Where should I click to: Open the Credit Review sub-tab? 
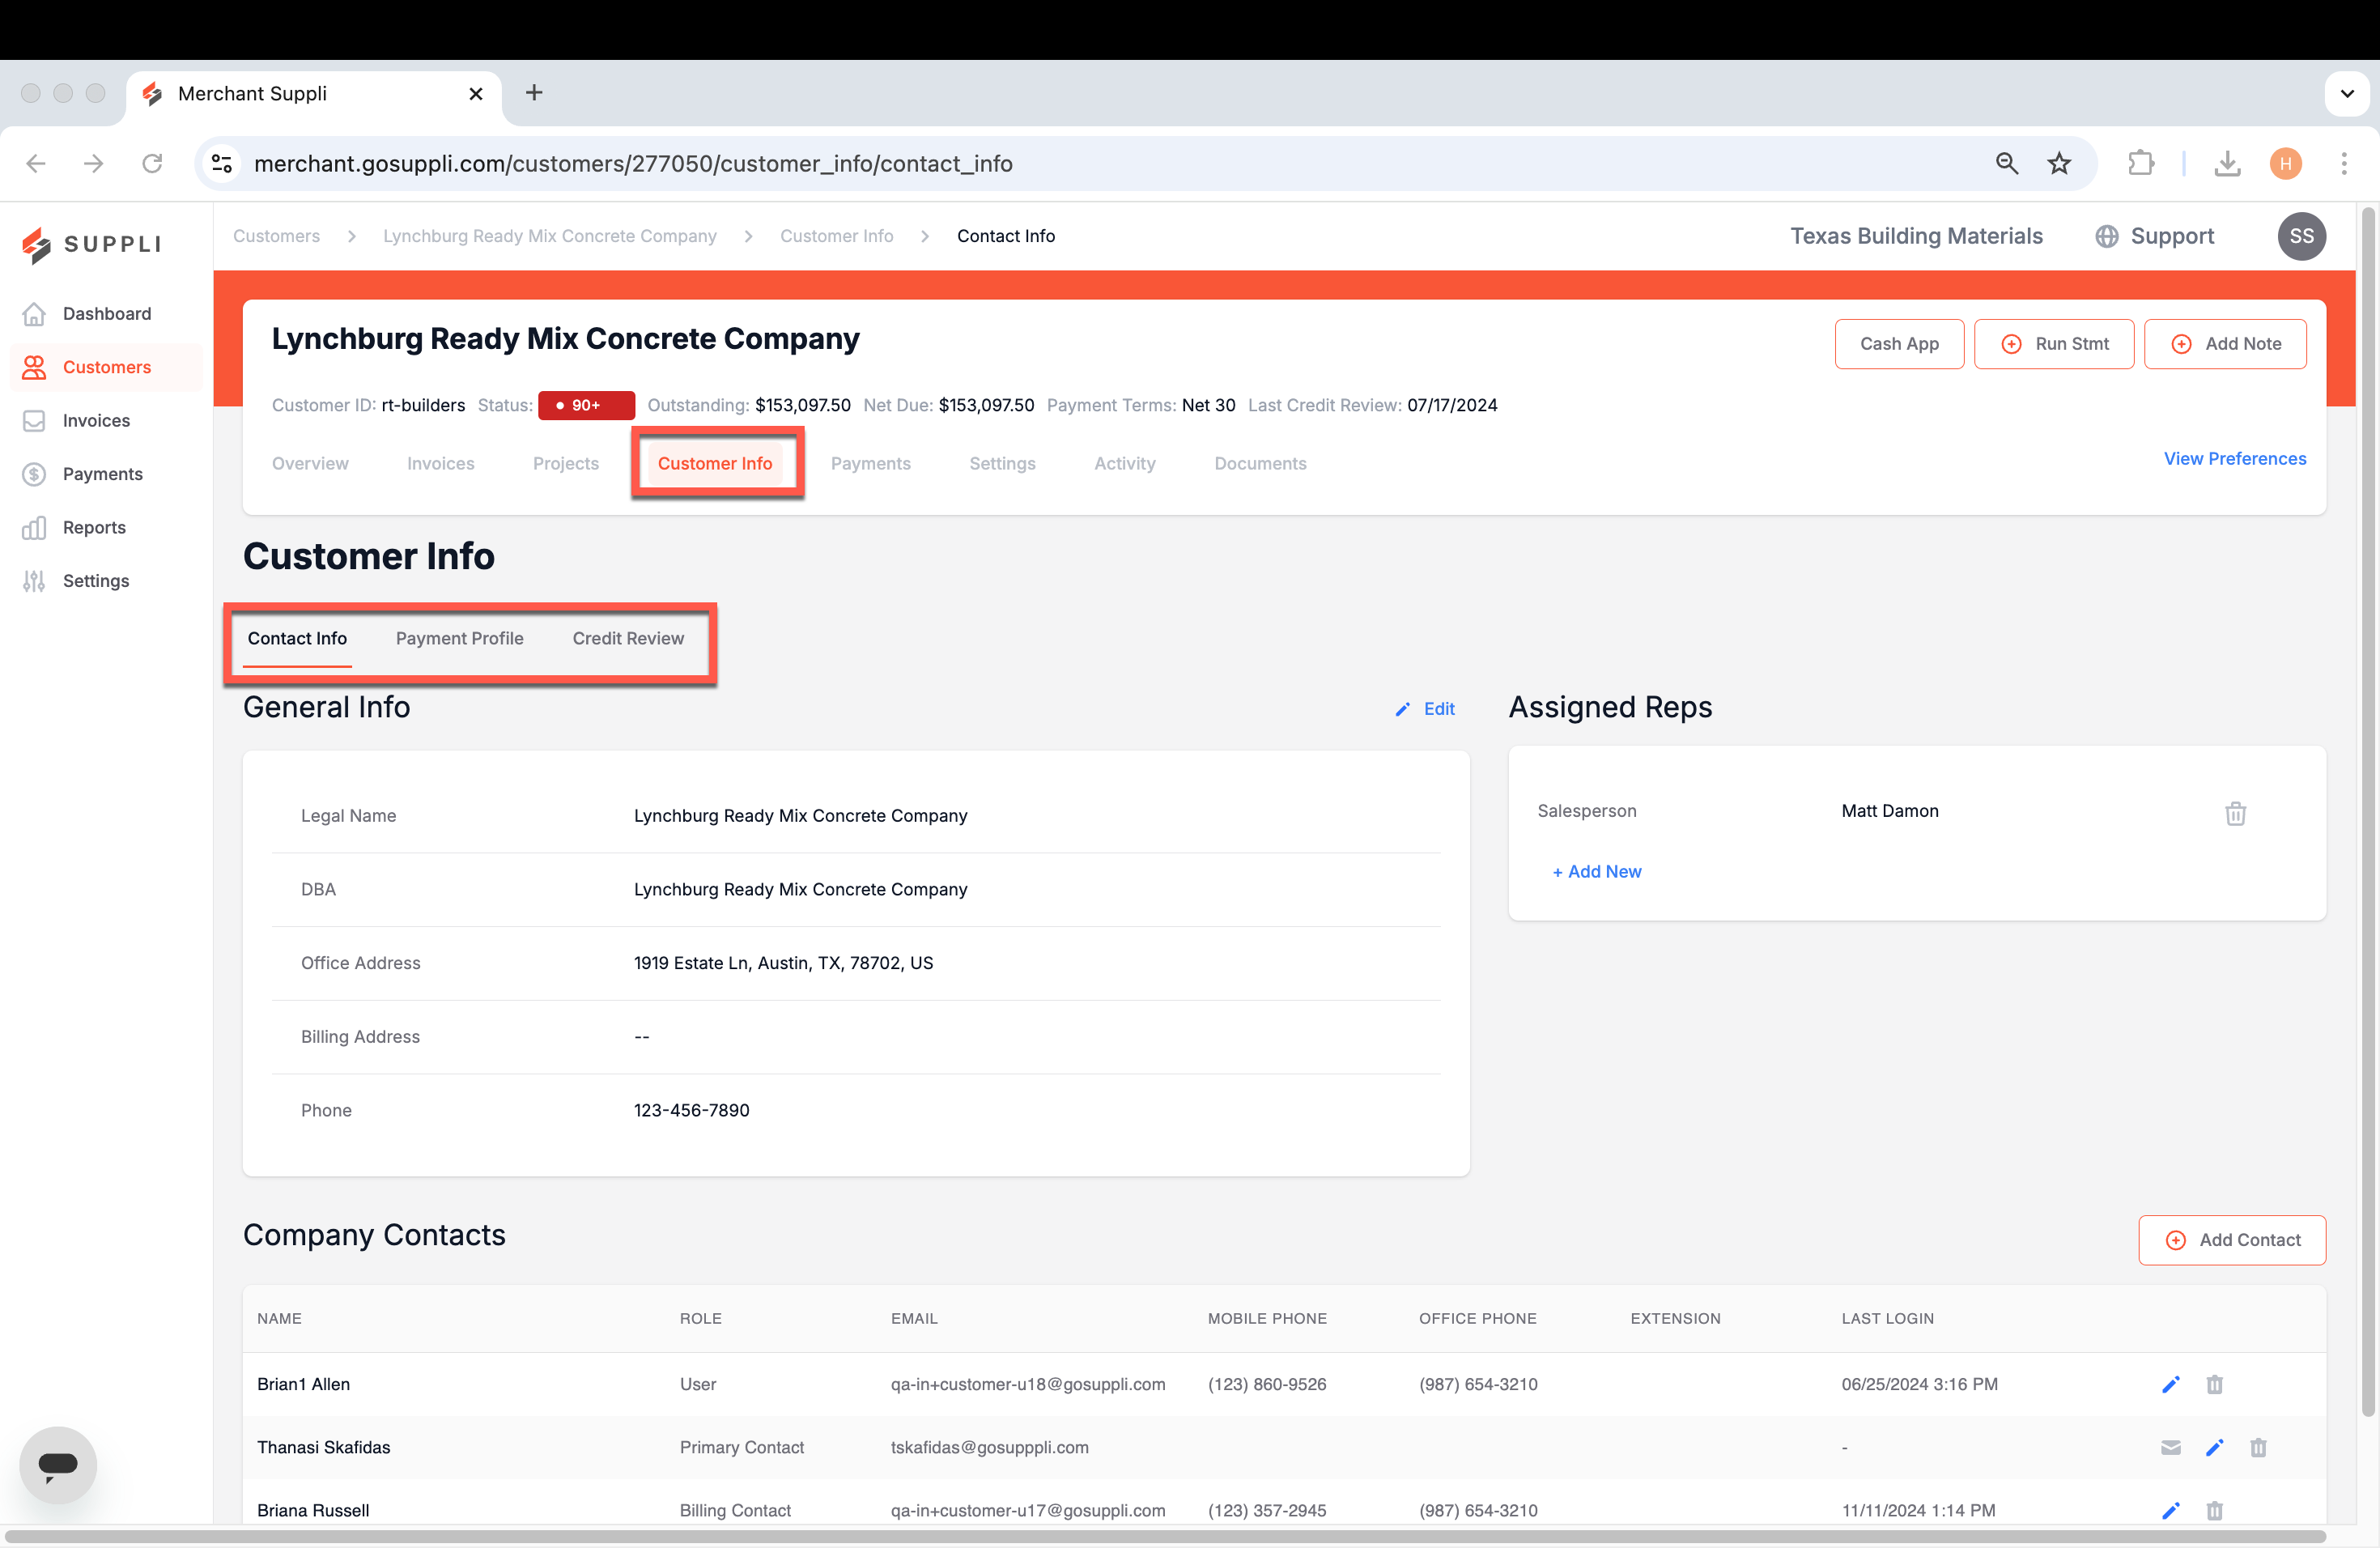628,638
